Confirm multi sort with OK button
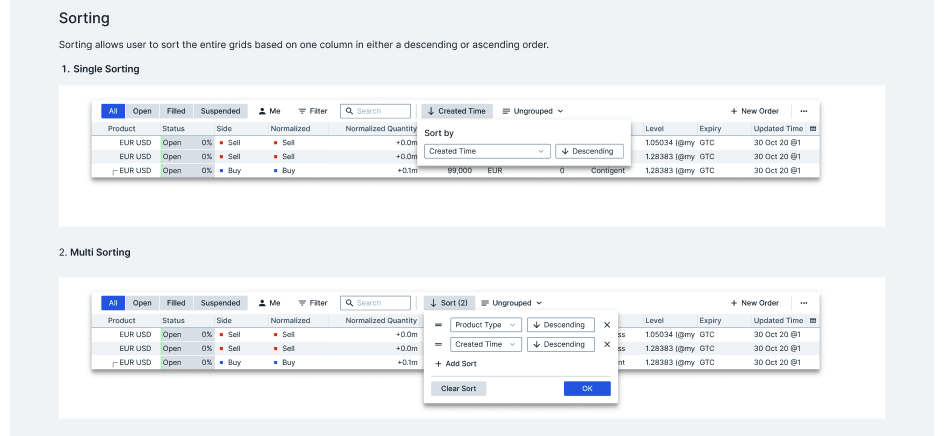Screen dimensions: 945x436 pyautogui.click(x=587, y=388)
